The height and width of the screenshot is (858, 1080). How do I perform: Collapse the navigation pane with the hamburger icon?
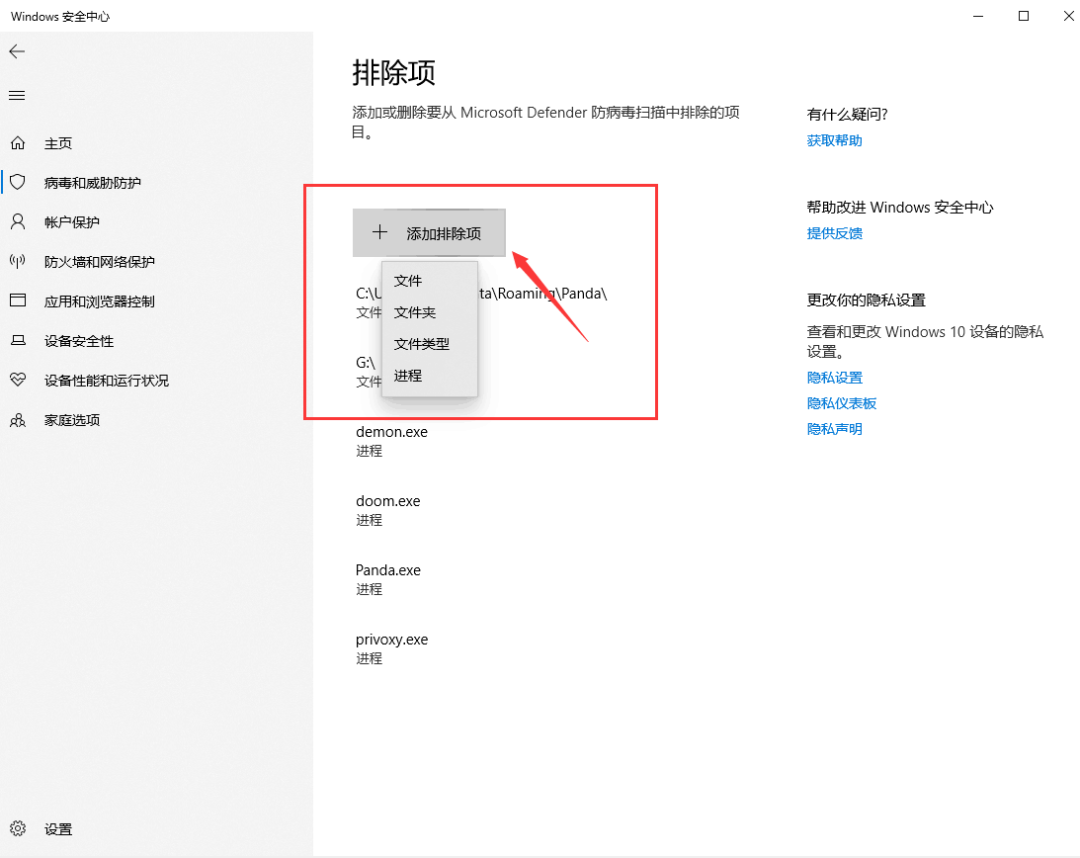17,95
